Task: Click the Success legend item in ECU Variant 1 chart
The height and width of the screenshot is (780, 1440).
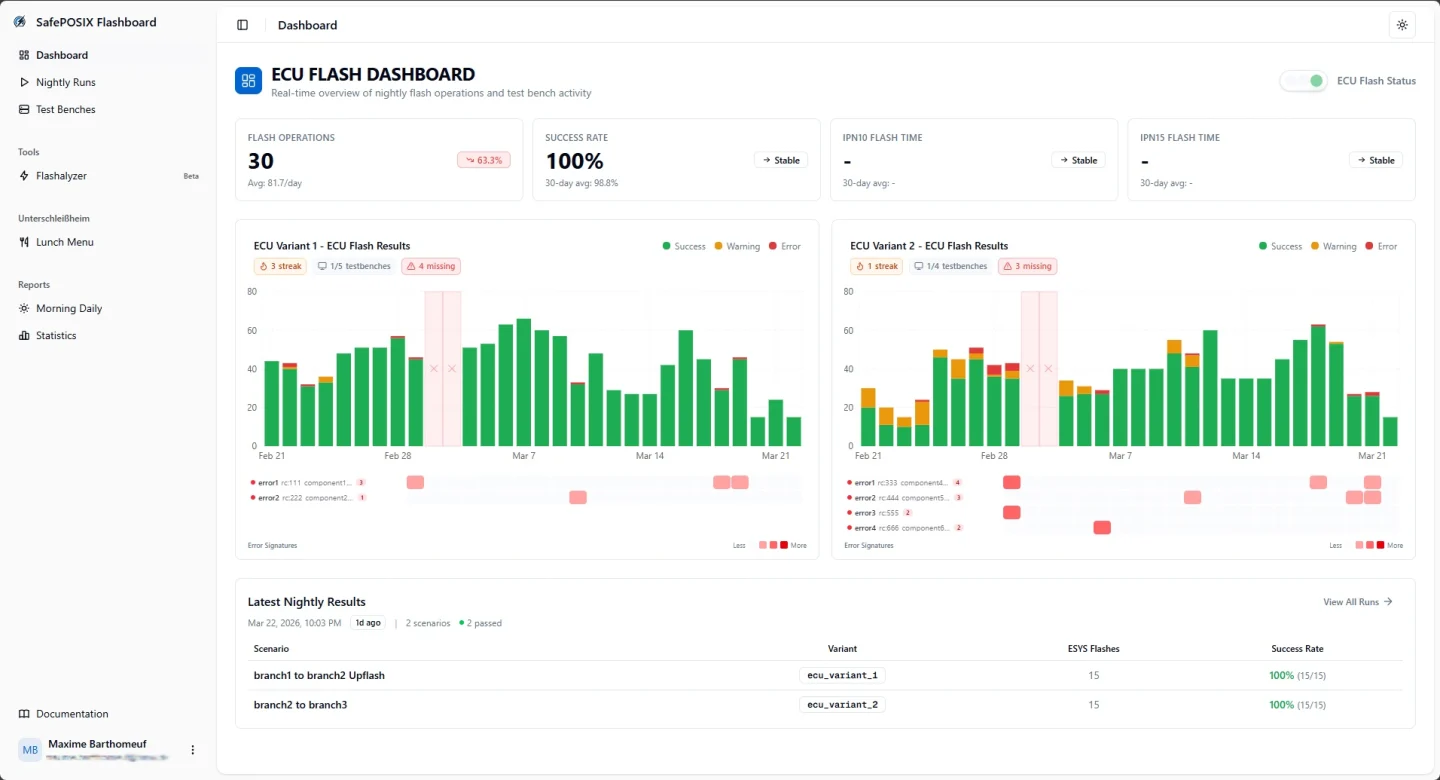Action: tap(684, 246)
